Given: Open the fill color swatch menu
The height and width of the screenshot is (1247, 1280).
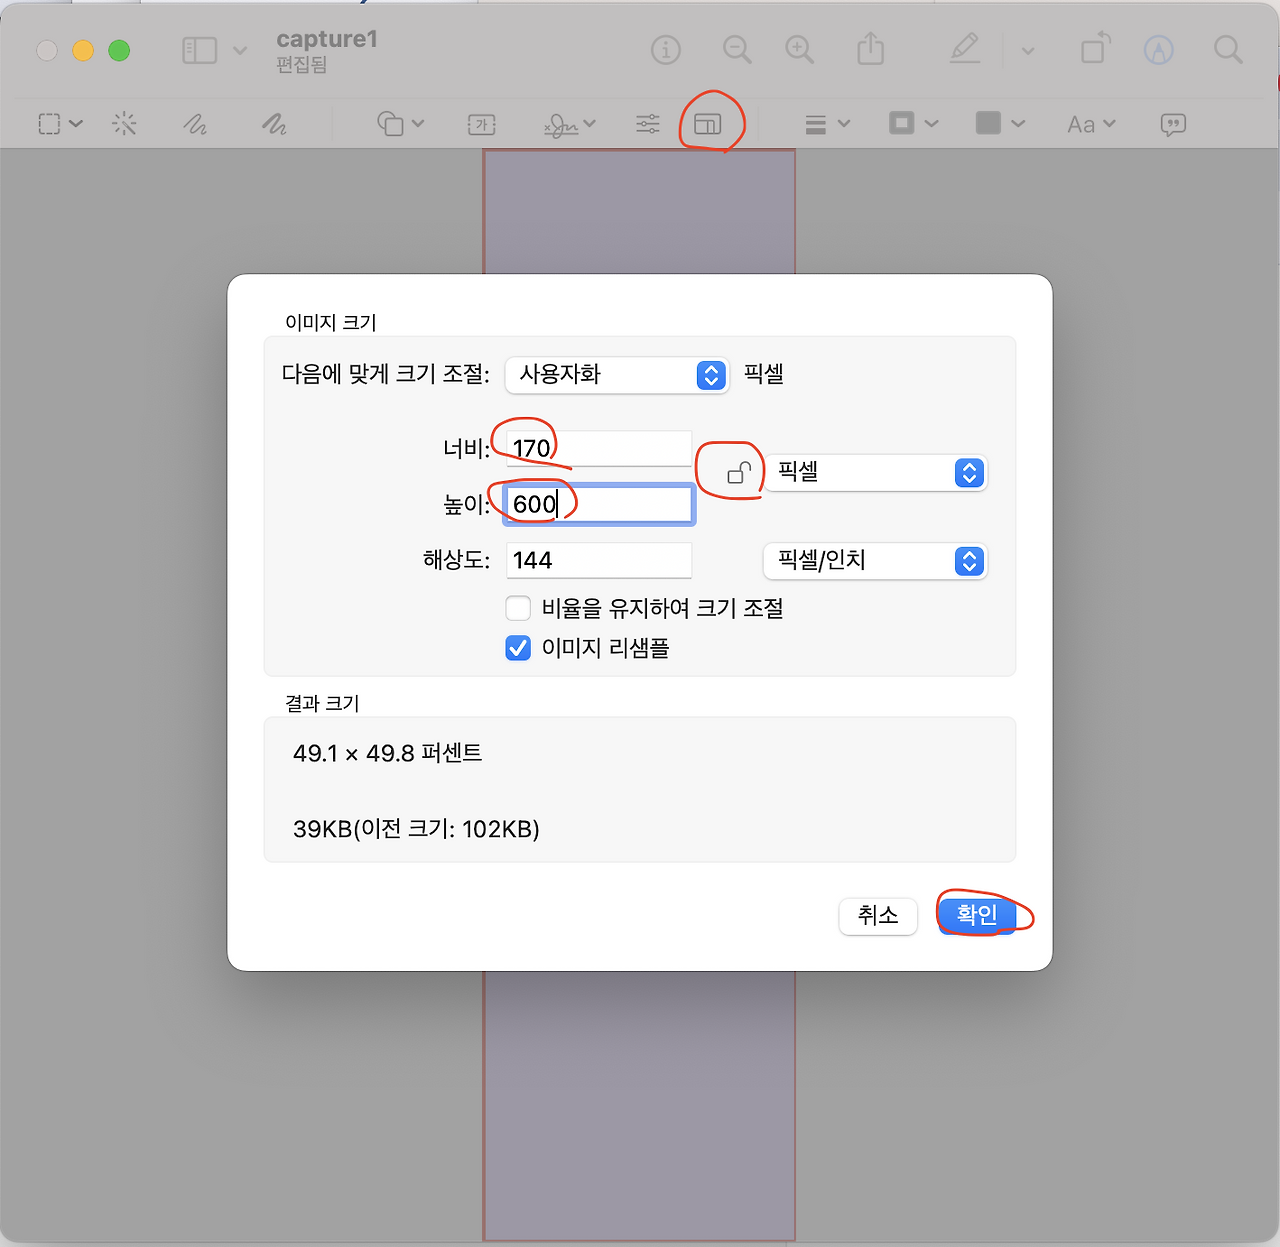Looking at the screenshot, I should point(1000,124).
